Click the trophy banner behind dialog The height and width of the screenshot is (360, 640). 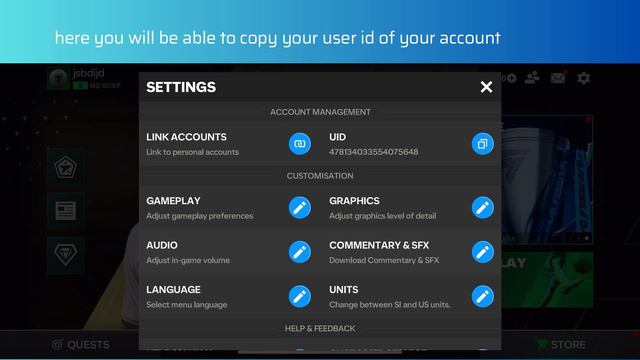coord(547,180)
